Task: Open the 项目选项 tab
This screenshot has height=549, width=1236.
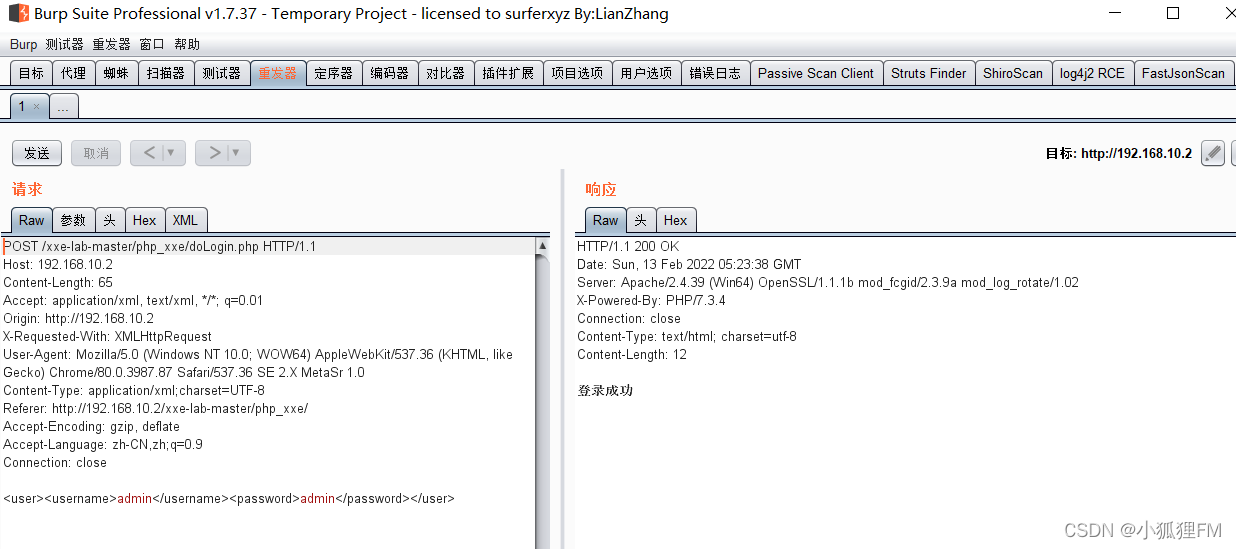Action: [577, 73]
